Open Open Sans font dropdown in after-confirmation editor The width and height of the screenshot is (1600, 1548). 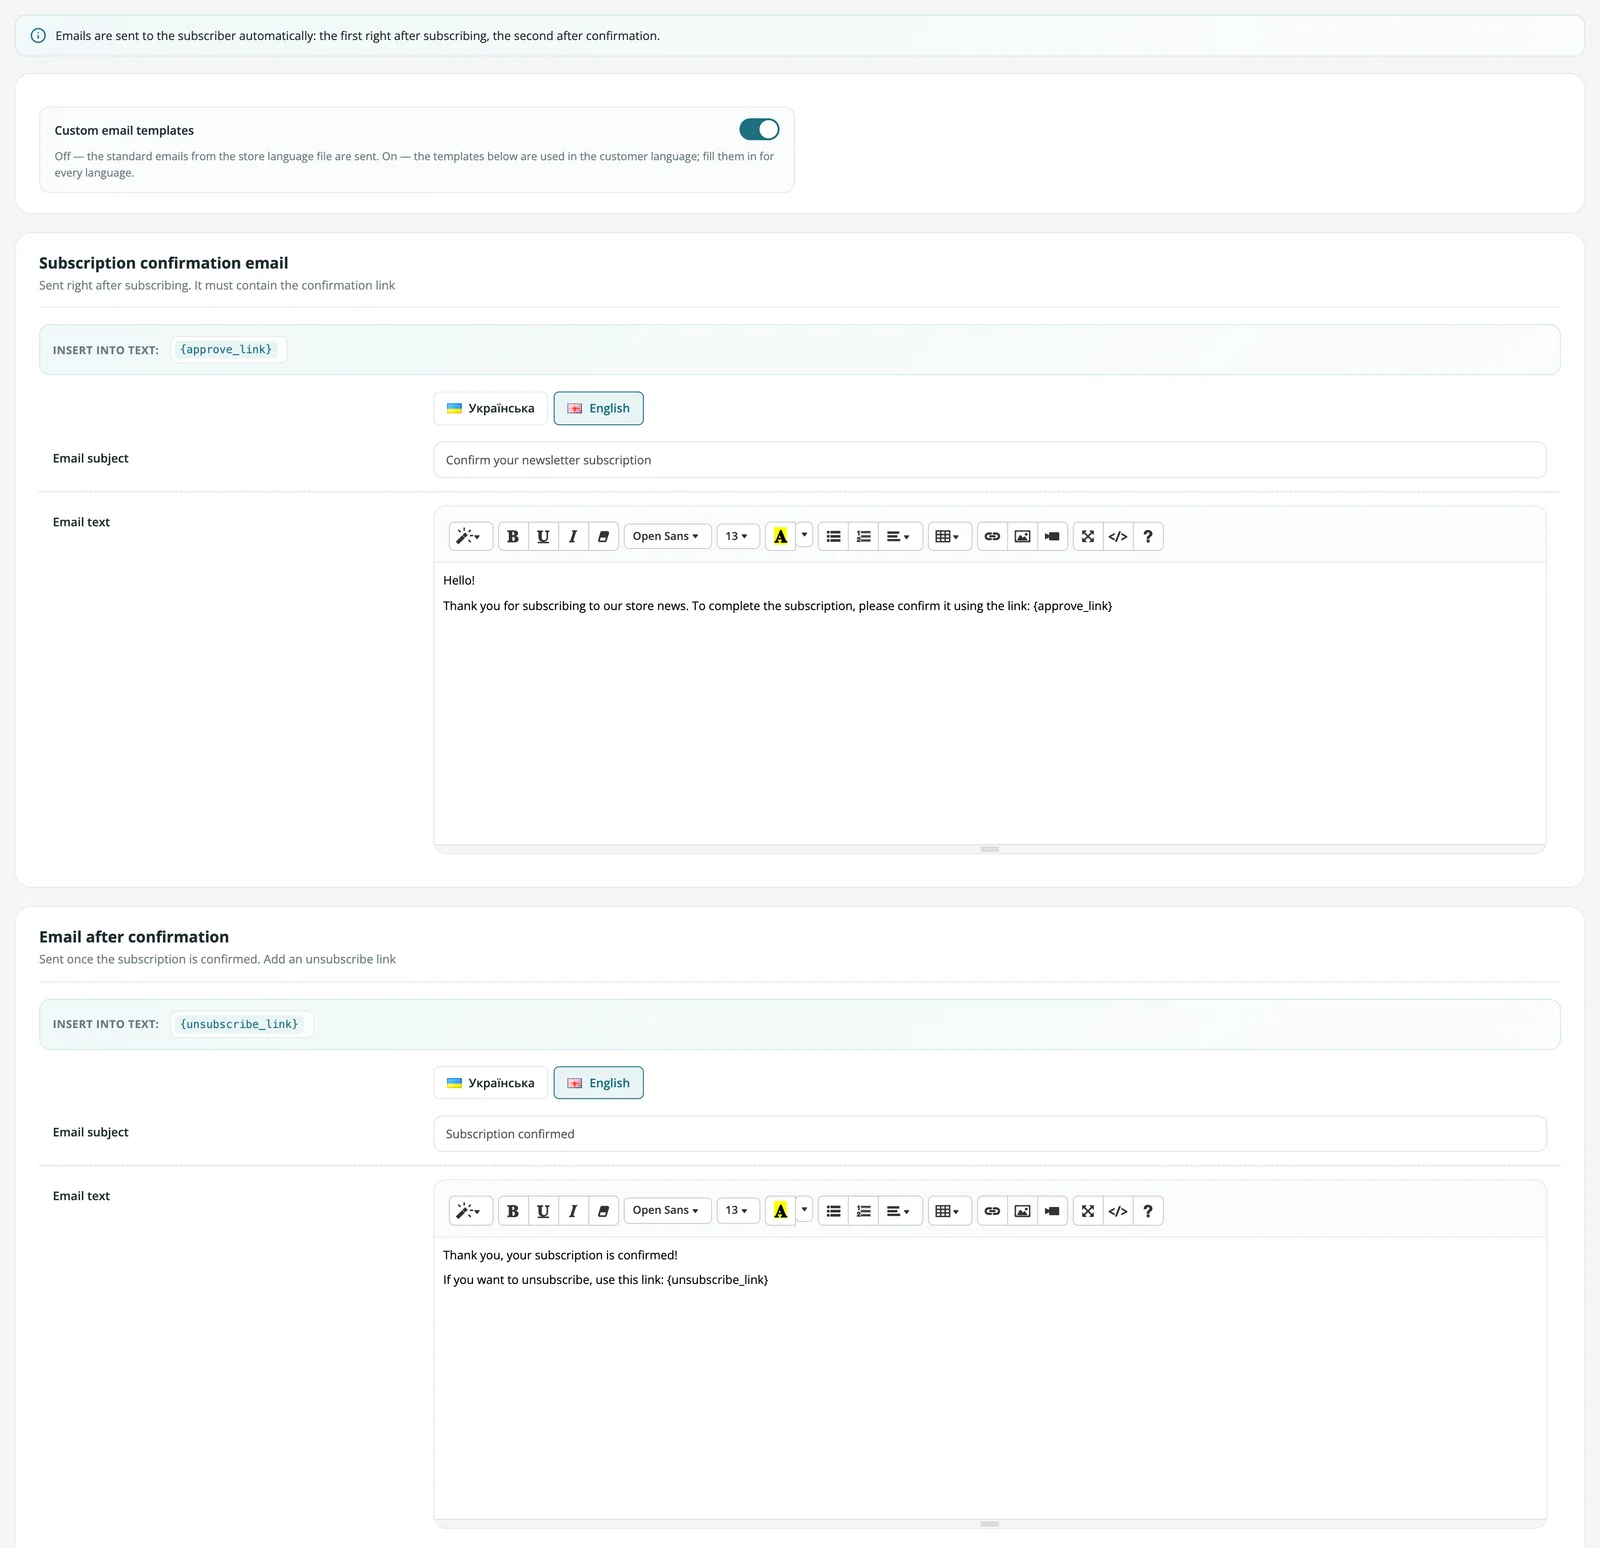[667, 1211]
